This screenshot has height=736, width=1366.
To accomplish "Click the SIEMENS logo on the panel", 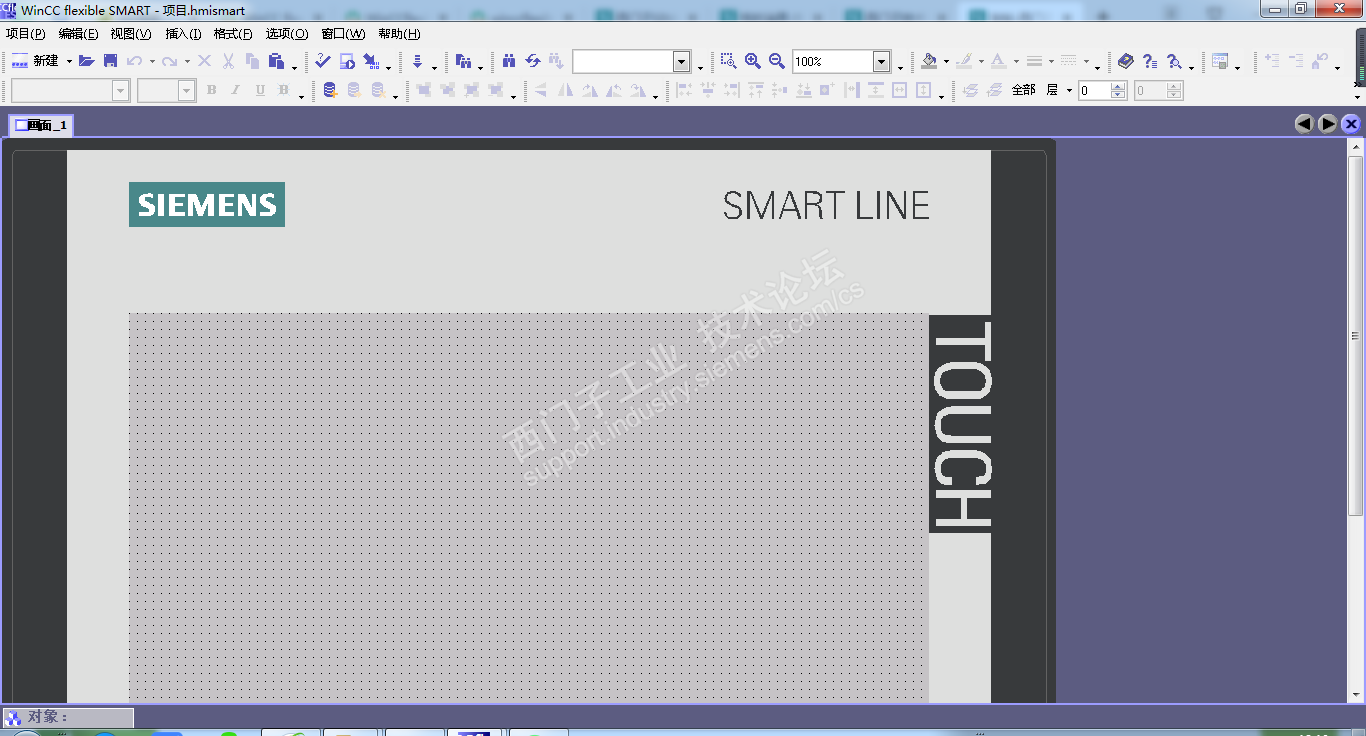I will [207, 204].
